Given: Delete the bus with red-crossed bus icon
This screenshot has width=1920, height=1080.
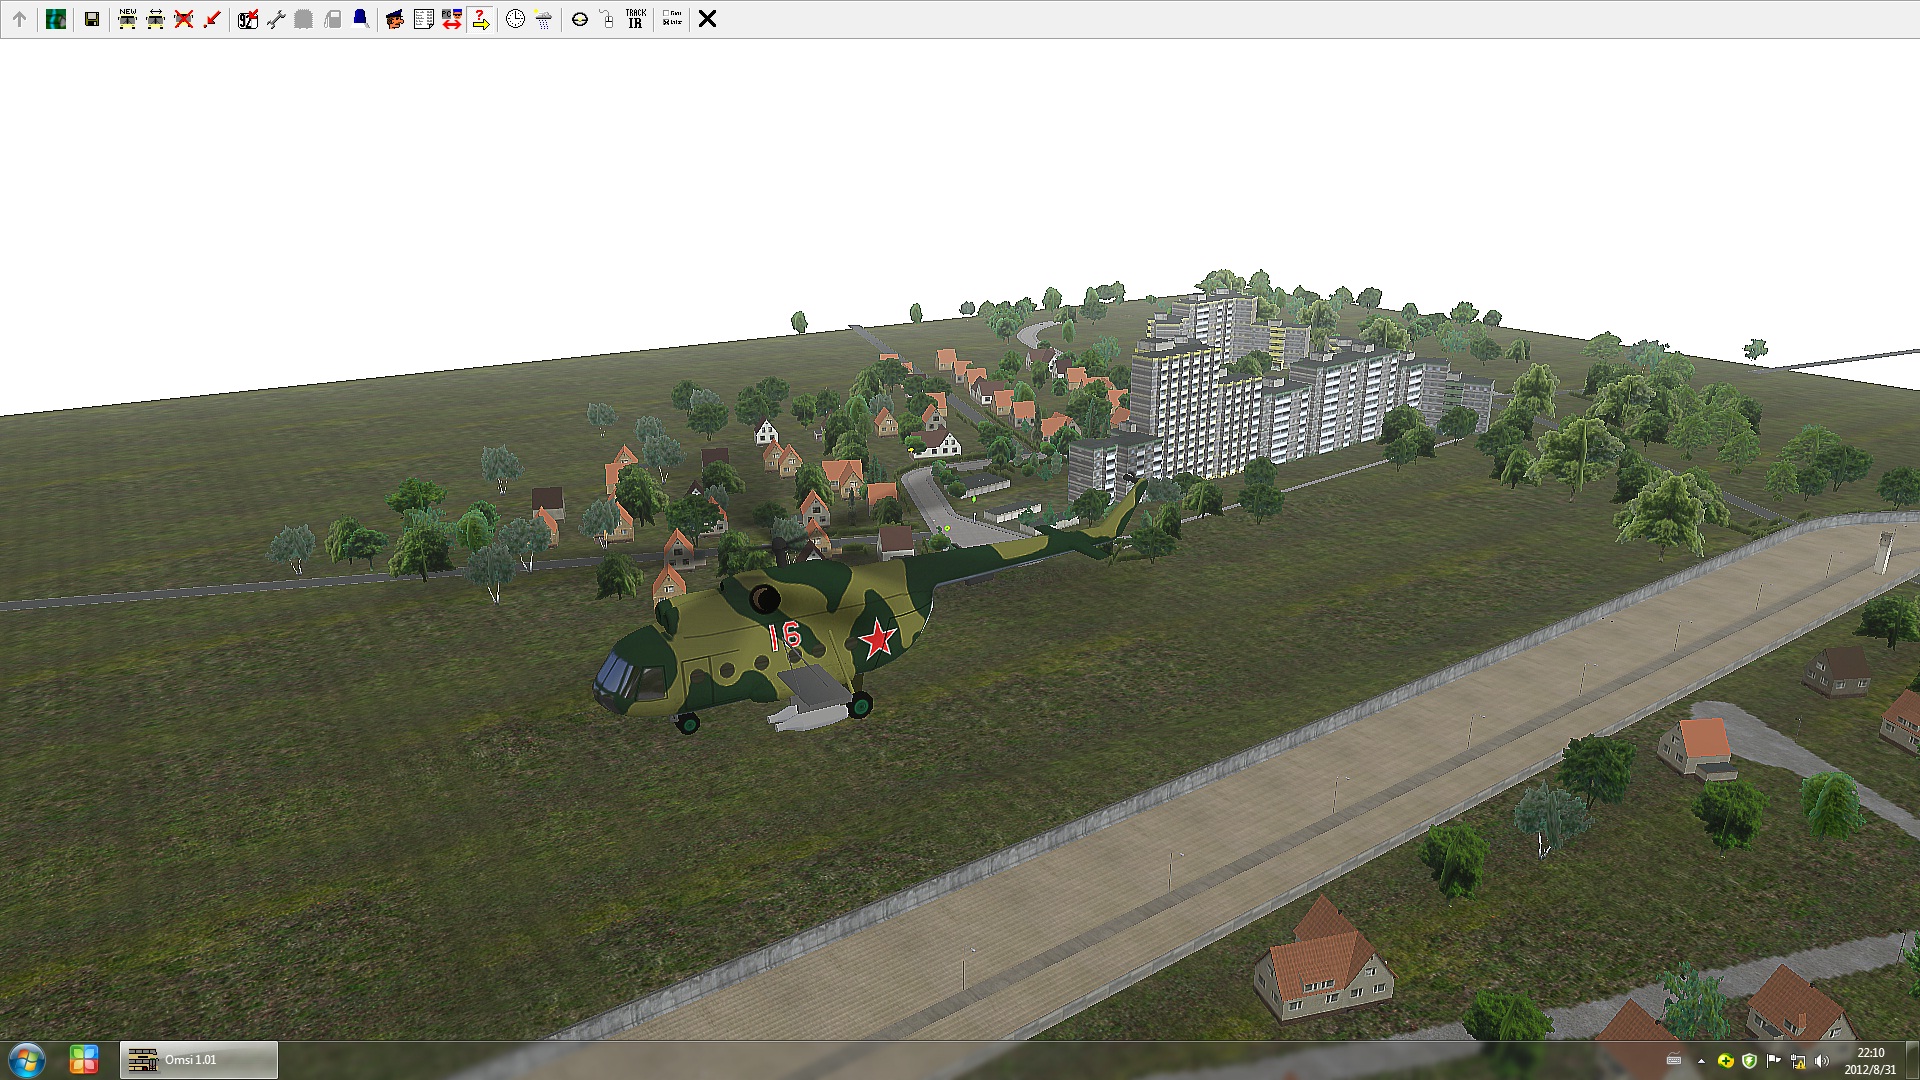Looking at the screenshot, I should click(184, 19).
